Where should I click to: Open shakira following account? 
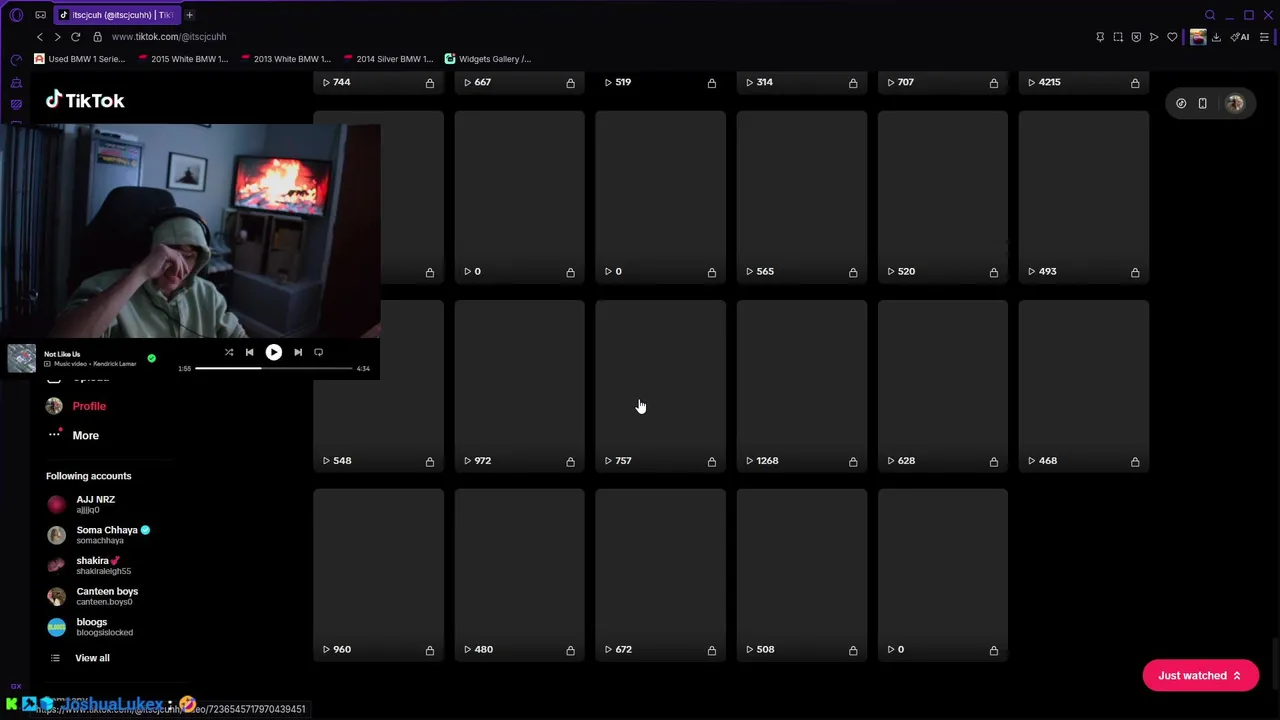pos(89,565)
